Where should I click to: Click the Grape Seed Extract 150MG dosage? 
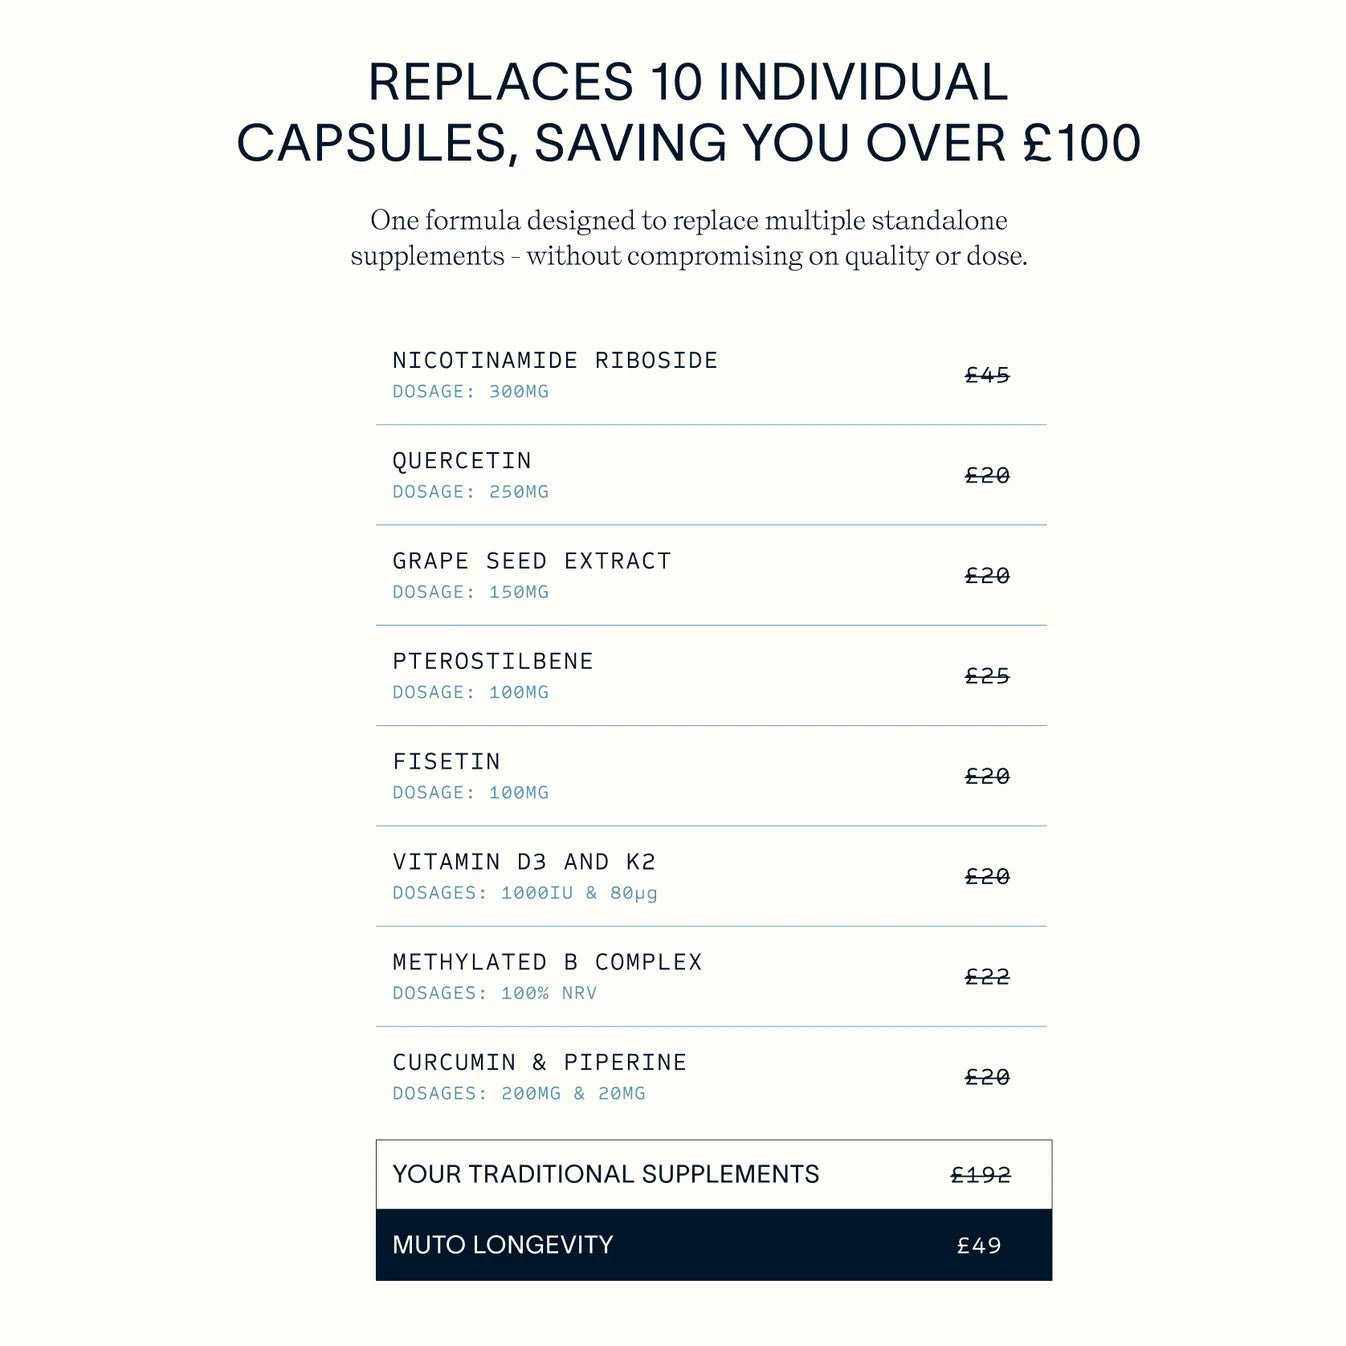click(x=470, y=592)
